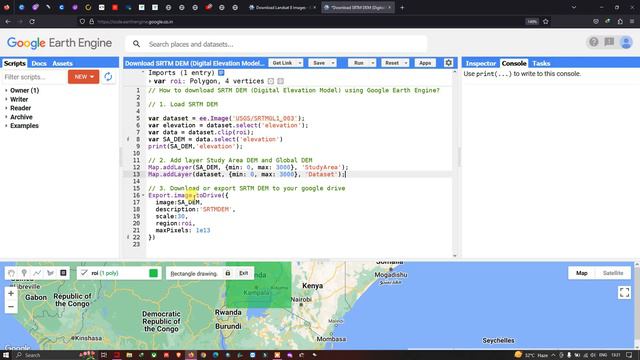Viewport: 640px width, 360px height.
Task: Switch to the Tasks tab
Action: pos(541,63)
